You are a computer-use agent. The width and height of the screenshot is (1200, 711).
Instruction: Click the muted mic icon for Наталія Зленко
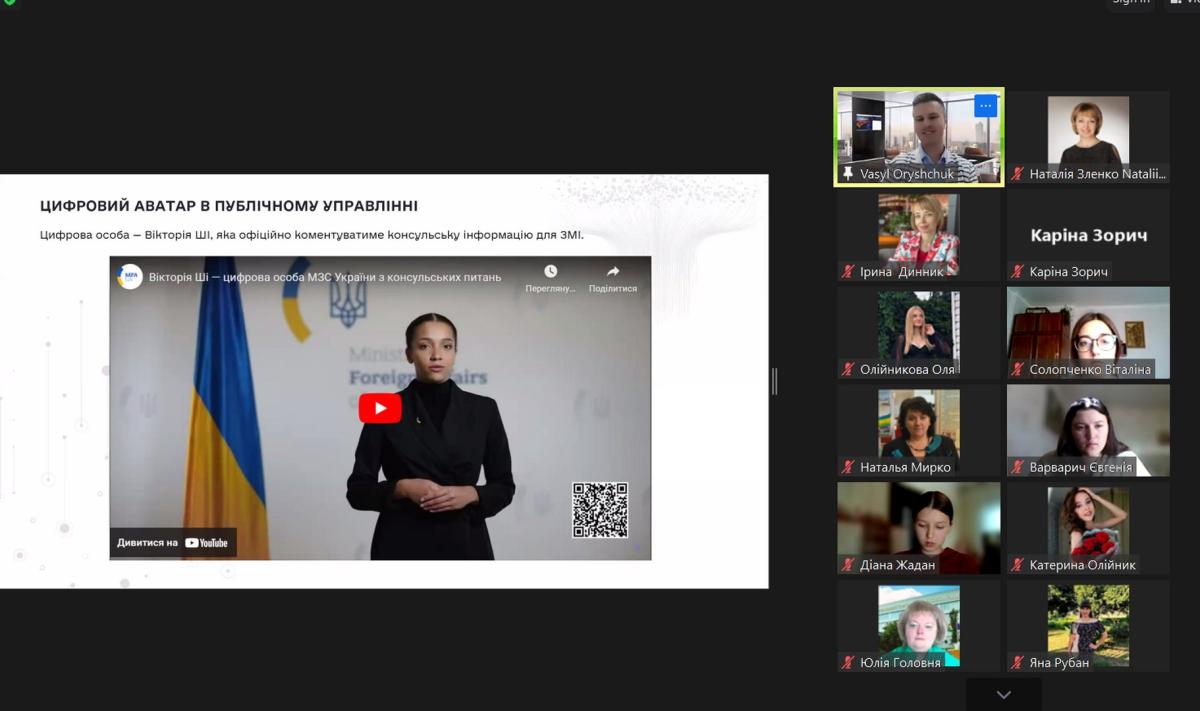(x=1018, y=174)
